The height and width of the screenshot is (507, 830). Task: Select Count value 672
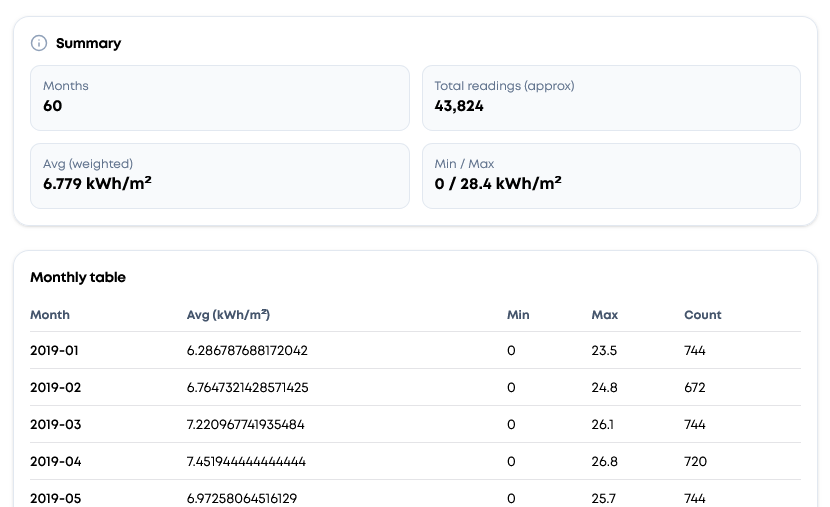695,387
